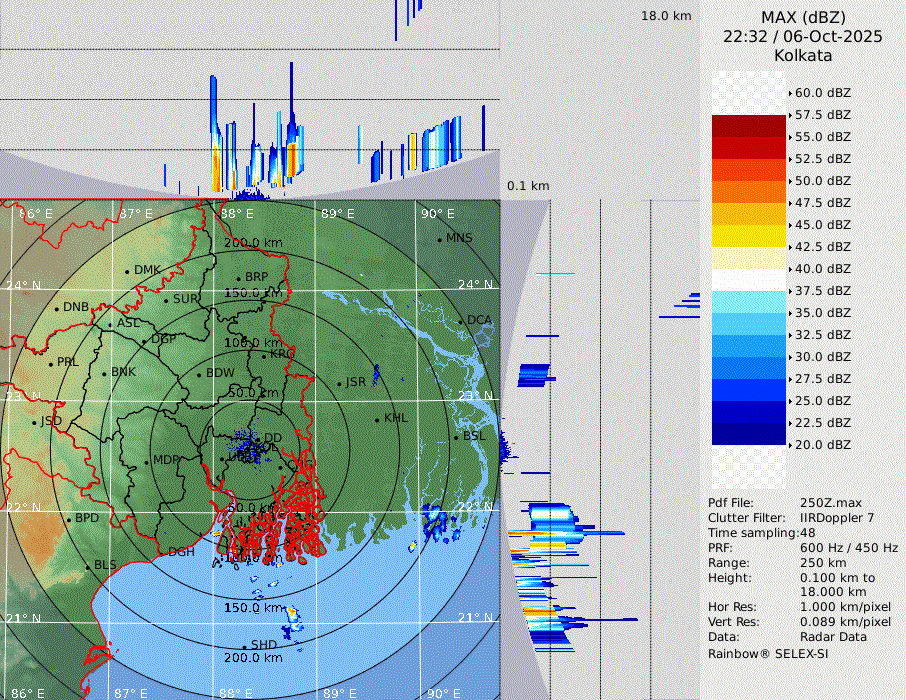
Task: Click the 50.0 dBZ legend label
Action: pos(822,181)
